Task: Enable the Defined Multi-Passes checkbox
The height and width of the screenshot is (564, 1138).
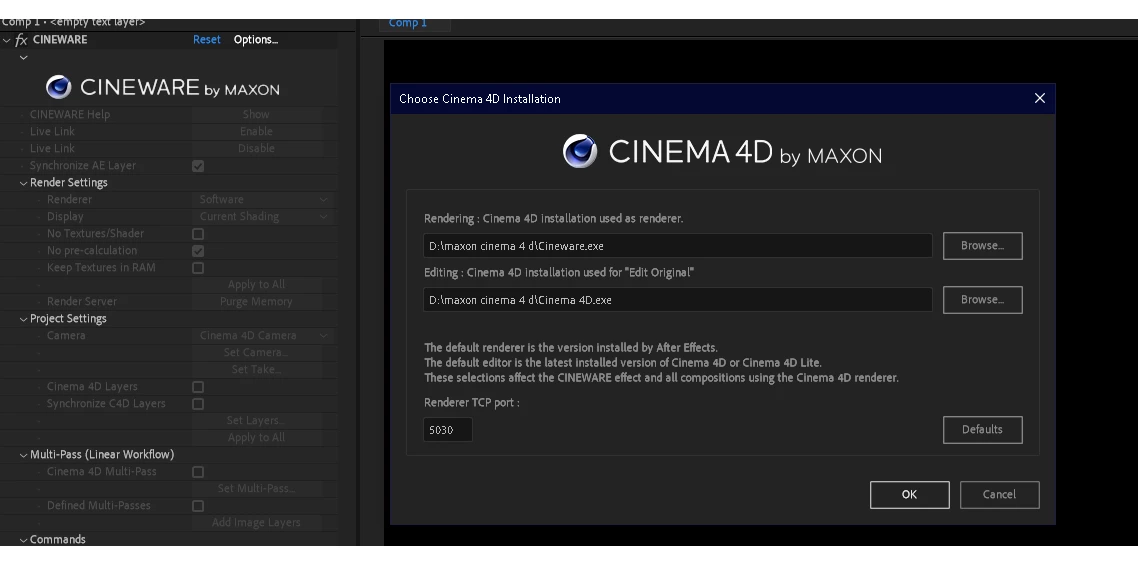Action: click(x=198, y=506)
